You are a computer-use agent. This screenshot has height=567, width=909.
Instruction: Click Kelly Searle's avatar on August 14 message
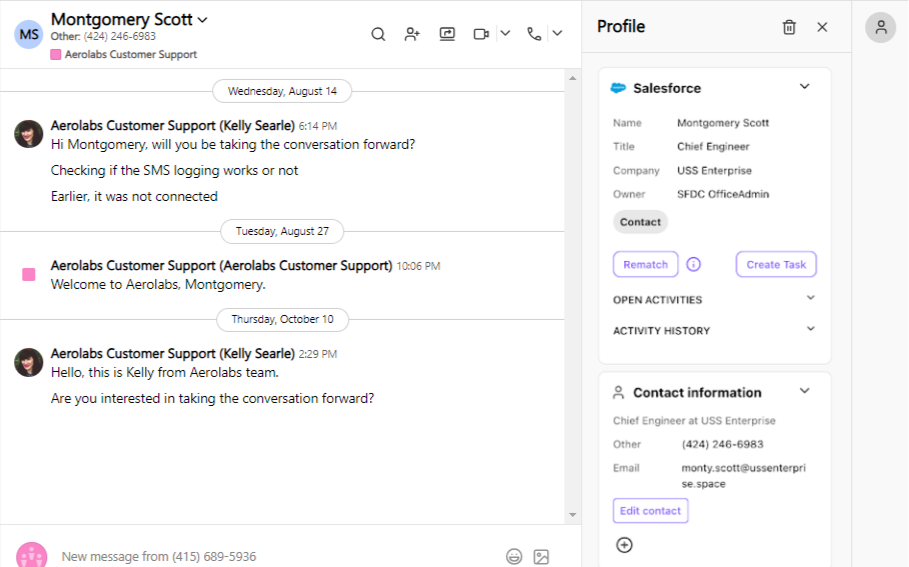(28, 135)
